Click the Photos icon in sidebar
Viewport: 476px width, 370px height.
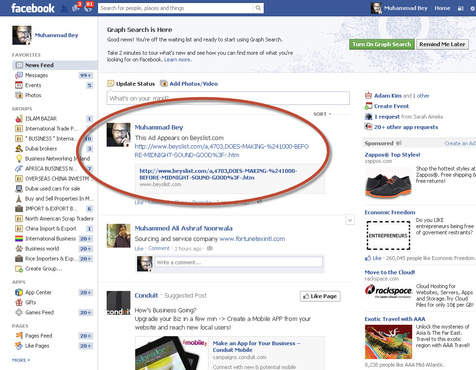coord(19,95)
